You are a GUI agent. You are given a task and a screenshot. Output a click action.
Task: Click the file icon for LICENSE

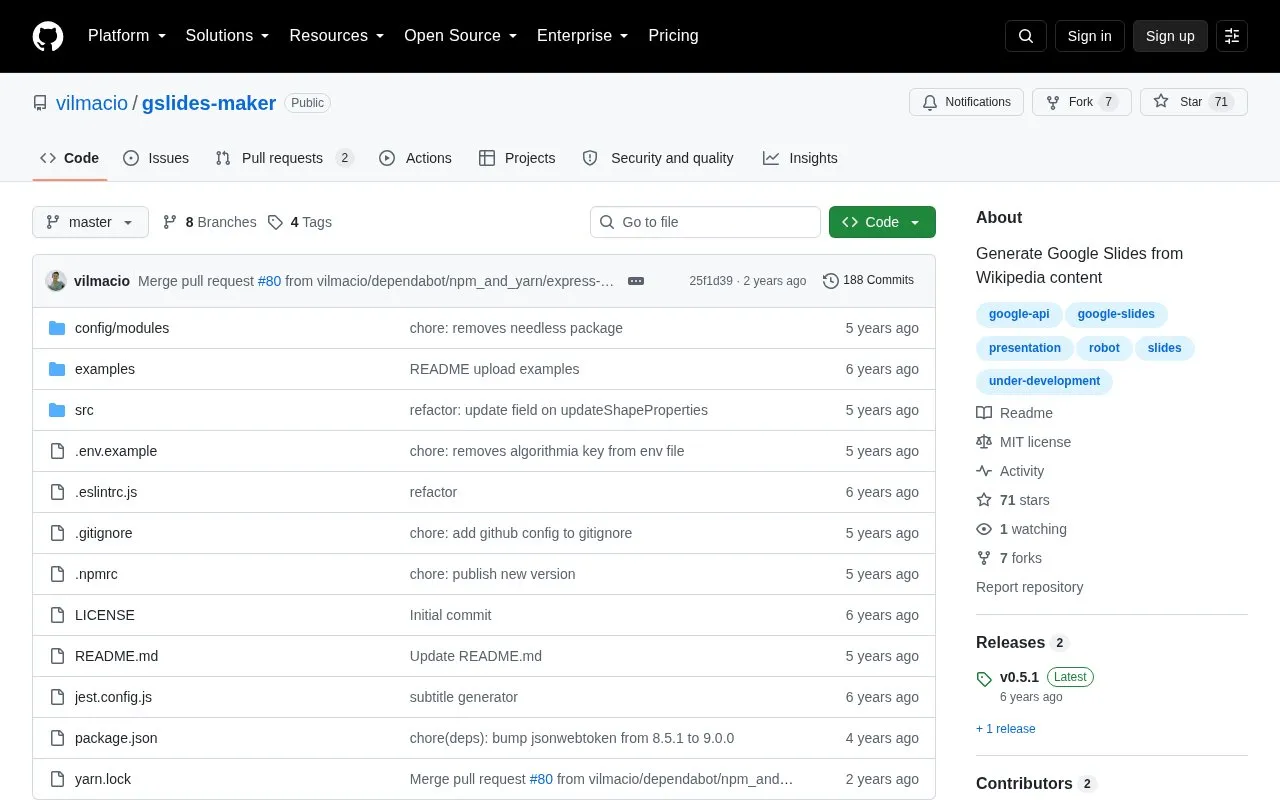pos(57,615)
